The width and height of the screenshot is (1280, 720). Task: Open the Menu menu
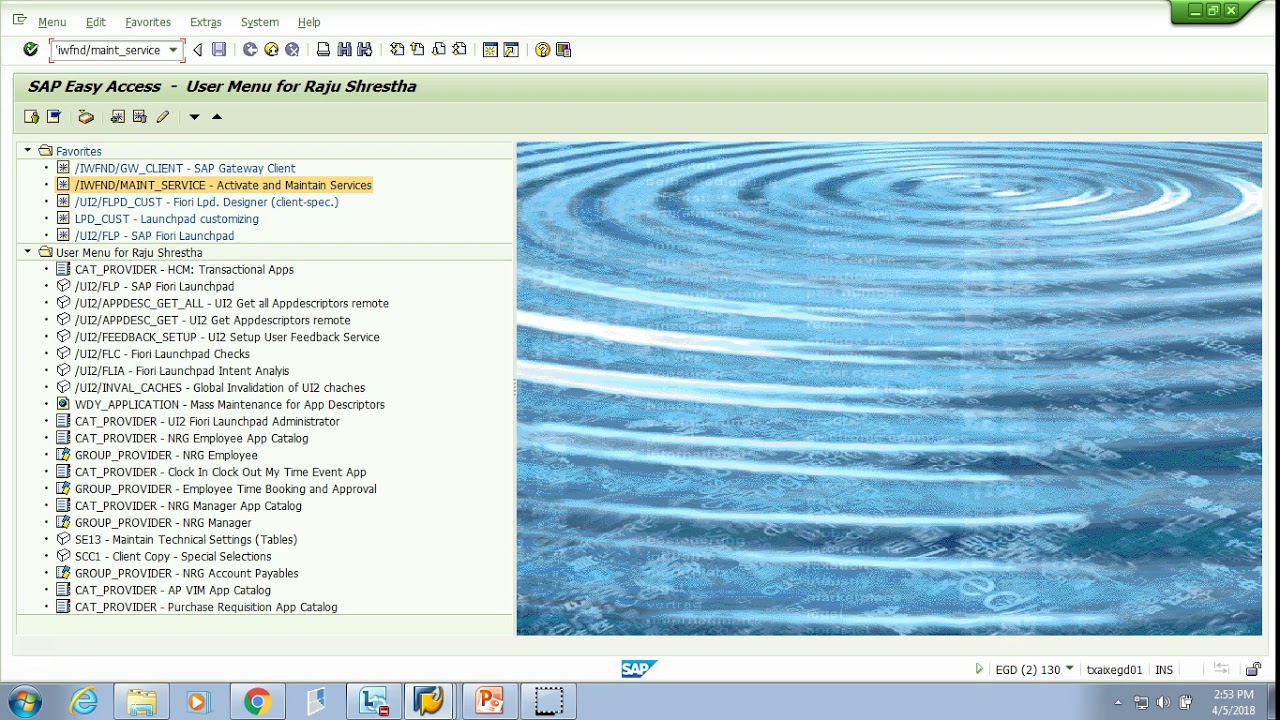[52, 22]
